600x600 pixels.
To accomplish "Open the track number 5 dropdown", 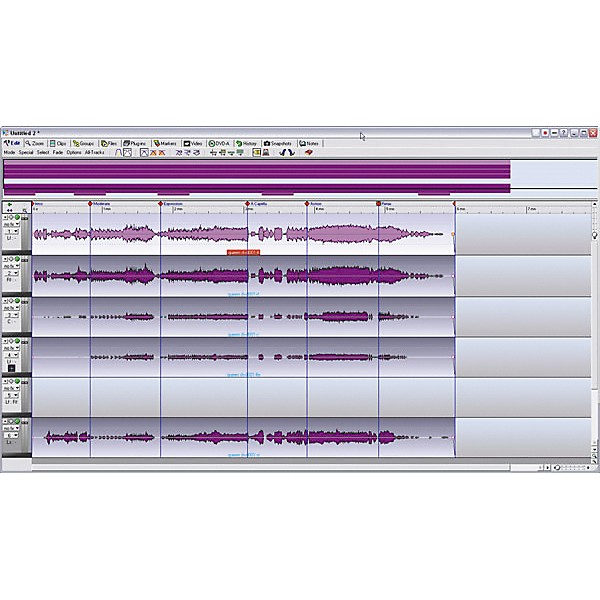I will pyautogui.click(x=11, y=395).
